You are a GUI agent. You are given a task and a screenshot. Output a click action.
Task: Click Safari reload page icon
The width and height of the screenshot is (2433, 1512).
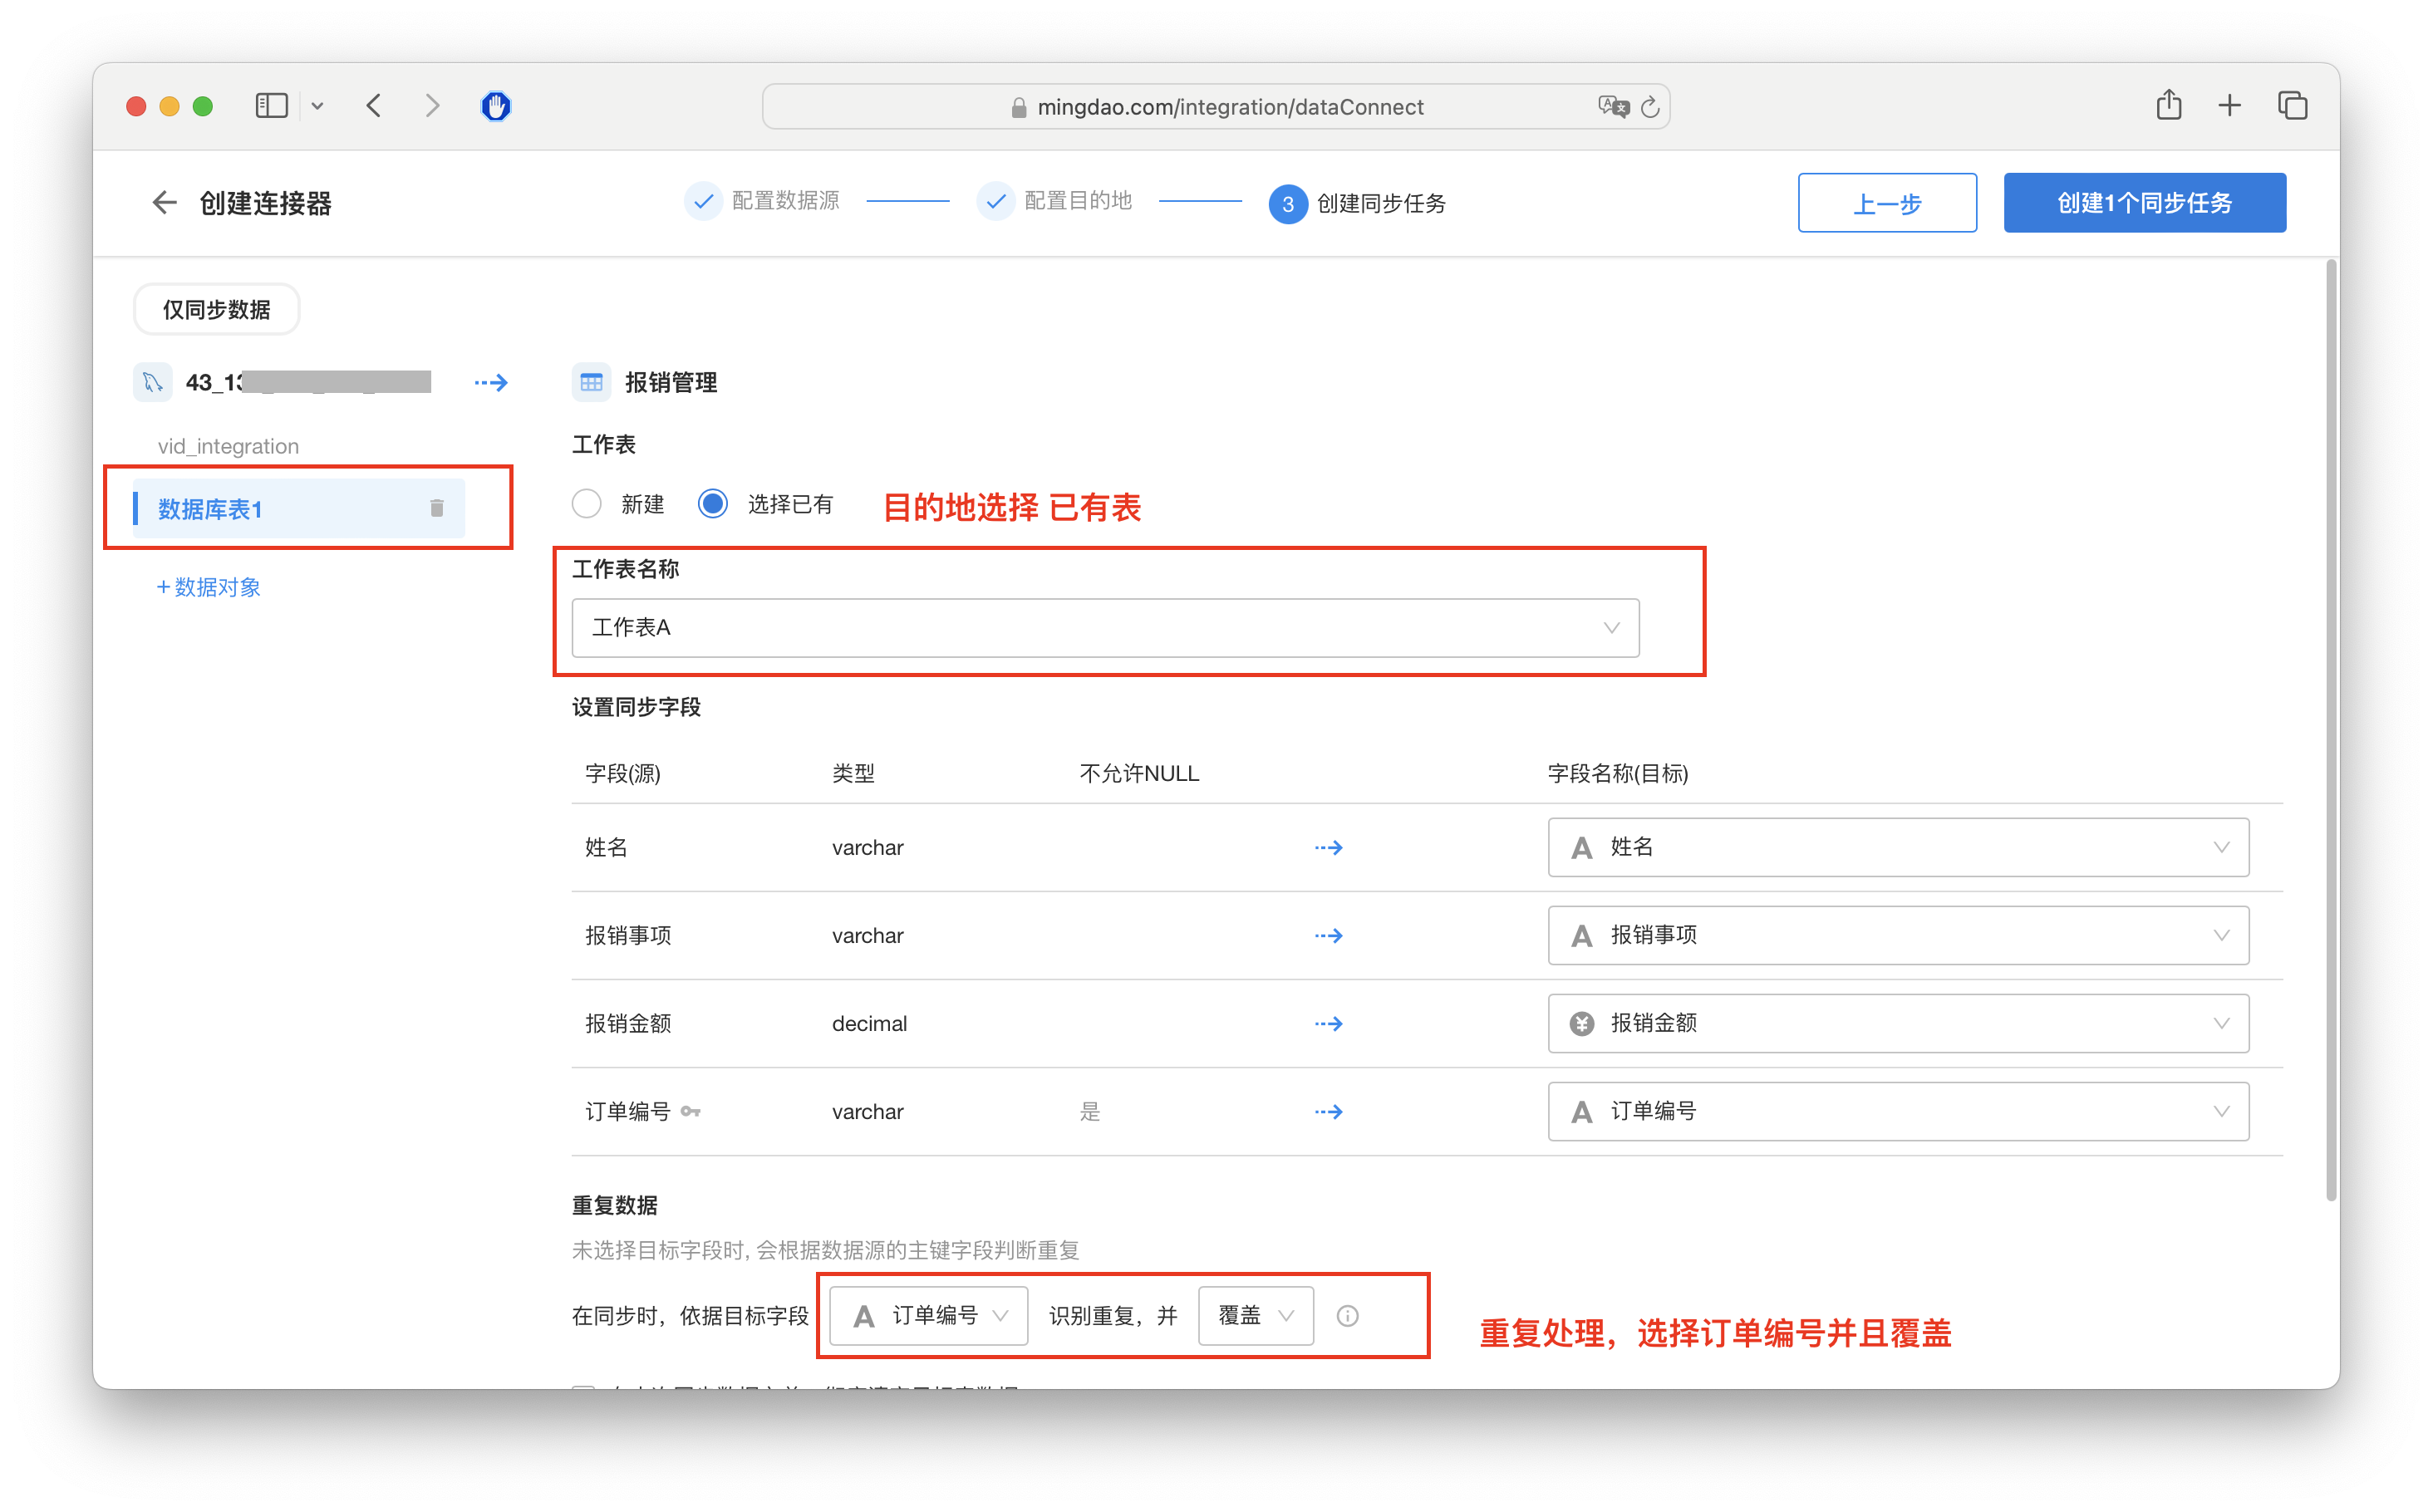click(1650, 107)
